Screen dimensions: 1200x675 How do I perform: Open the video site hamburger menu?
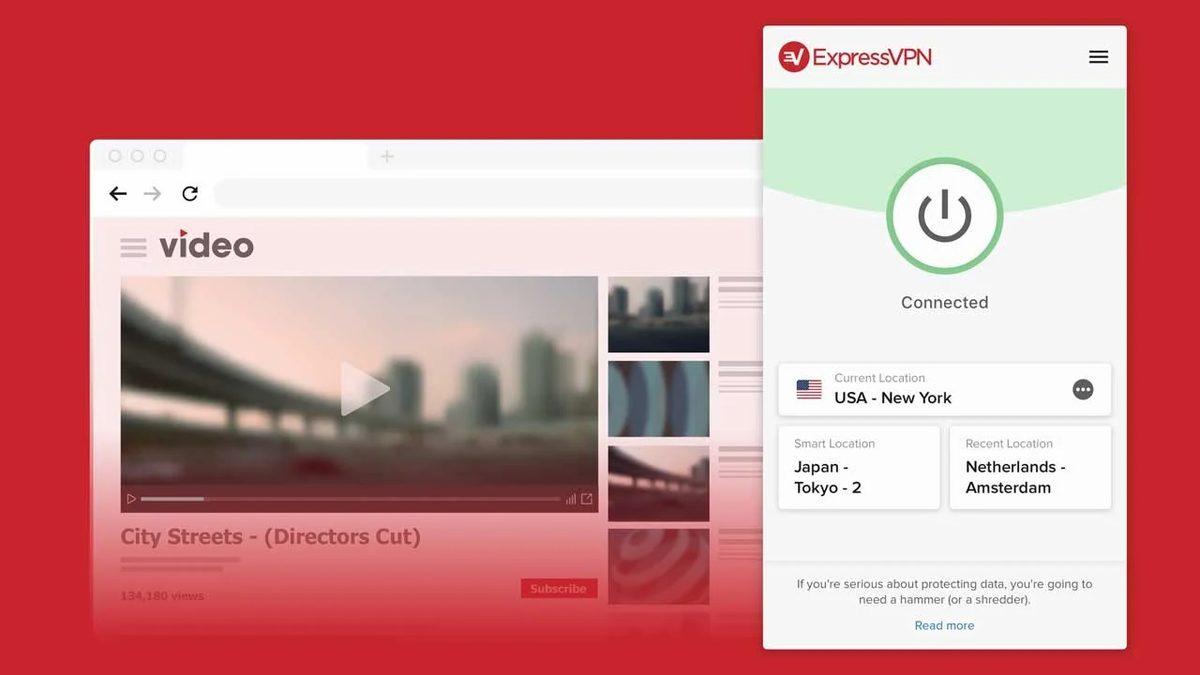pos(133,245)
